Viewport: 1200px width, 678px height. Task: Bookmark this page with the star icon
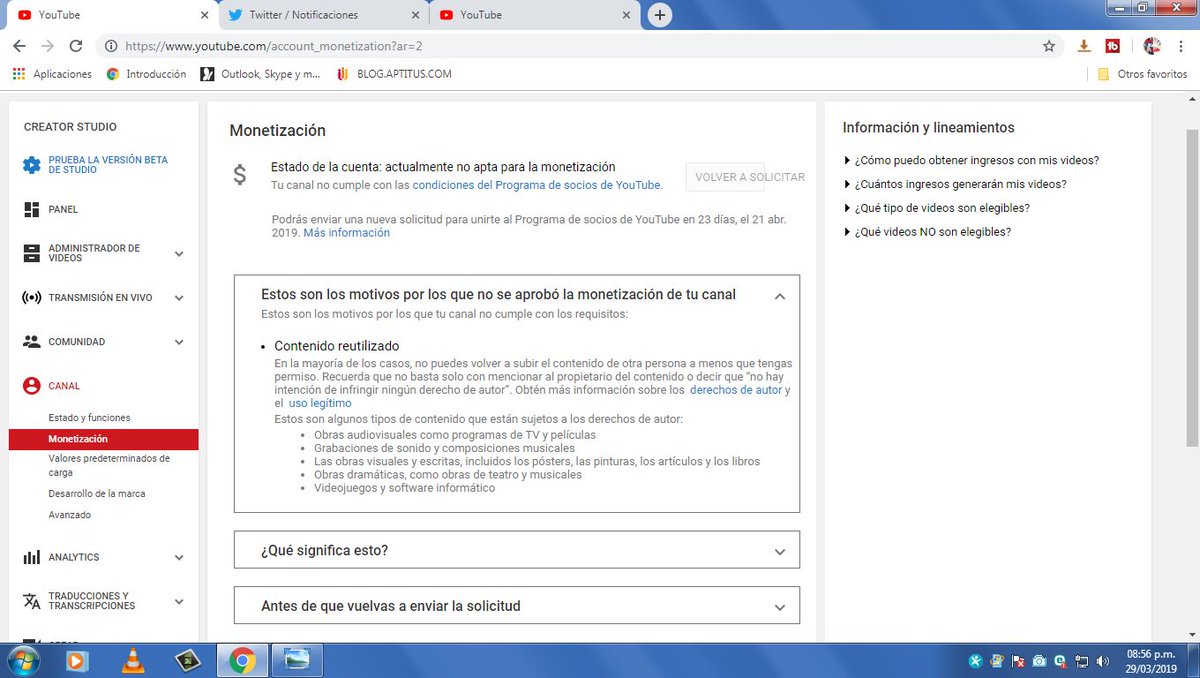point(1049,46)
